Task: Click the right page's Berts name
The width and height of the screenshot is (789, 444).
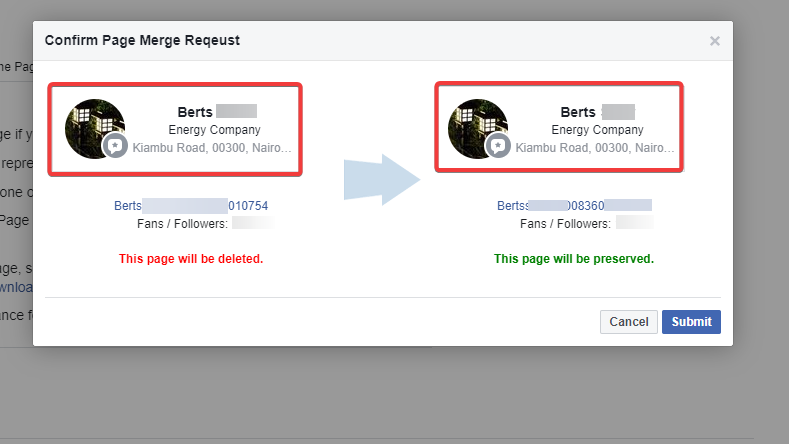Action: pyautogui.click(x=578, y=112)
